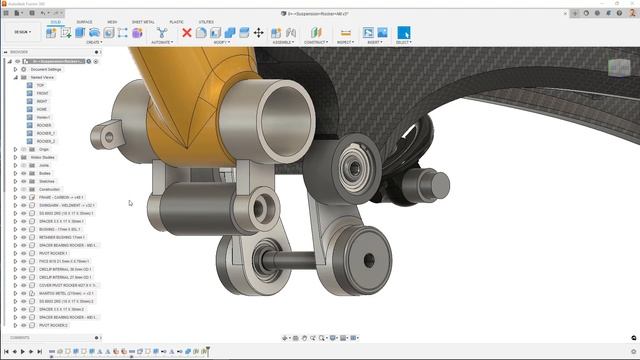
Task: Switch to the Mesh tab
Action: click(x=112, y=22)
